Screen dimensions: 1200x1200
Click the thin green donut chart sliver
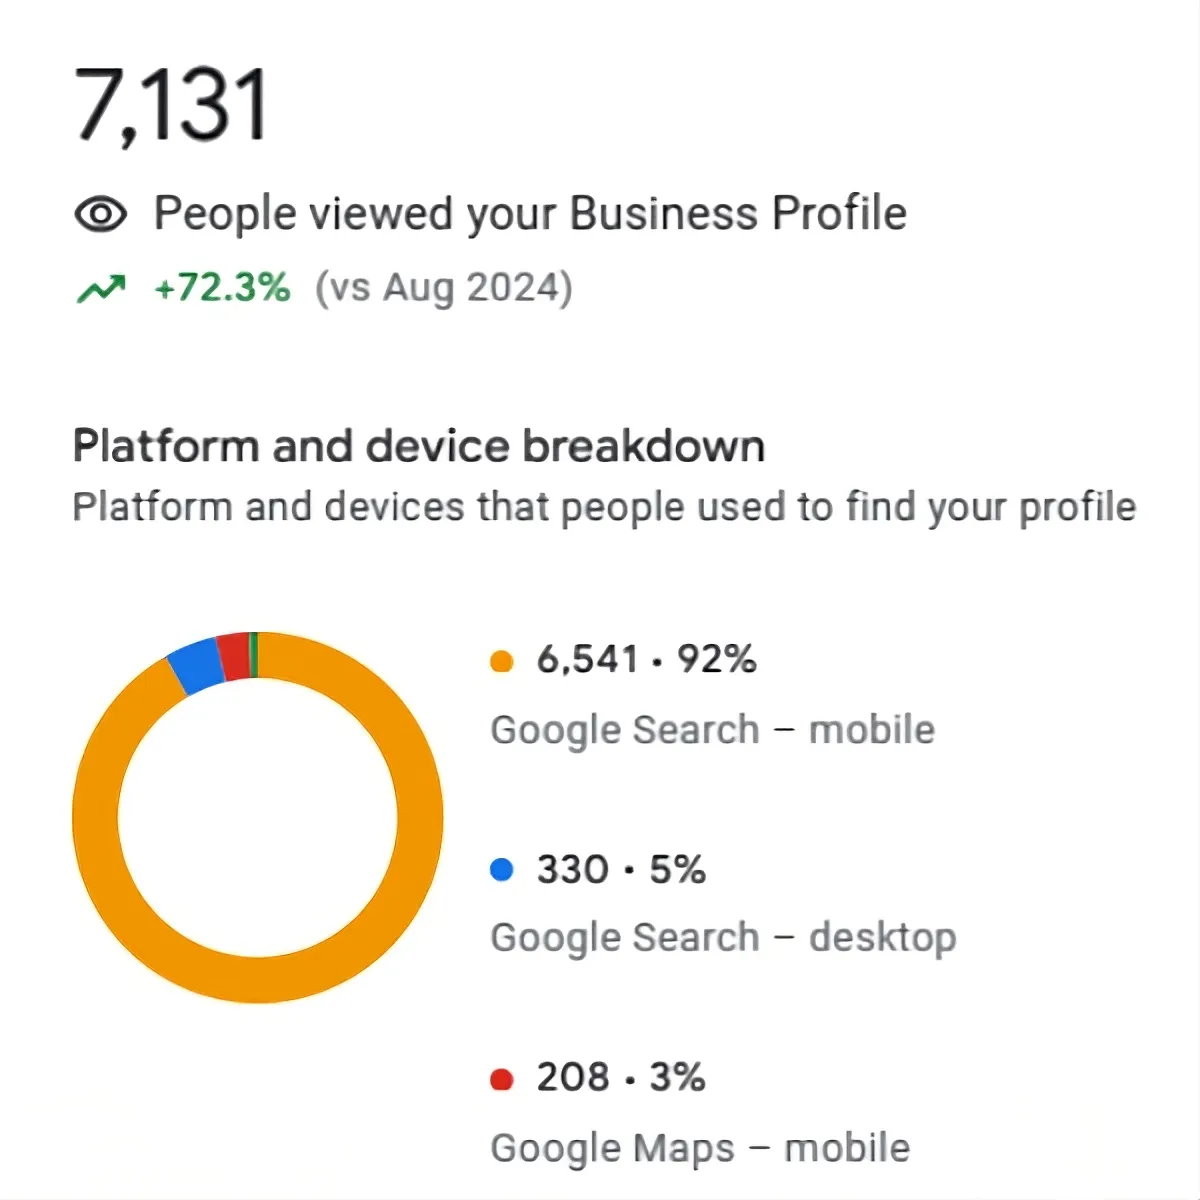(x=254, y=655)
